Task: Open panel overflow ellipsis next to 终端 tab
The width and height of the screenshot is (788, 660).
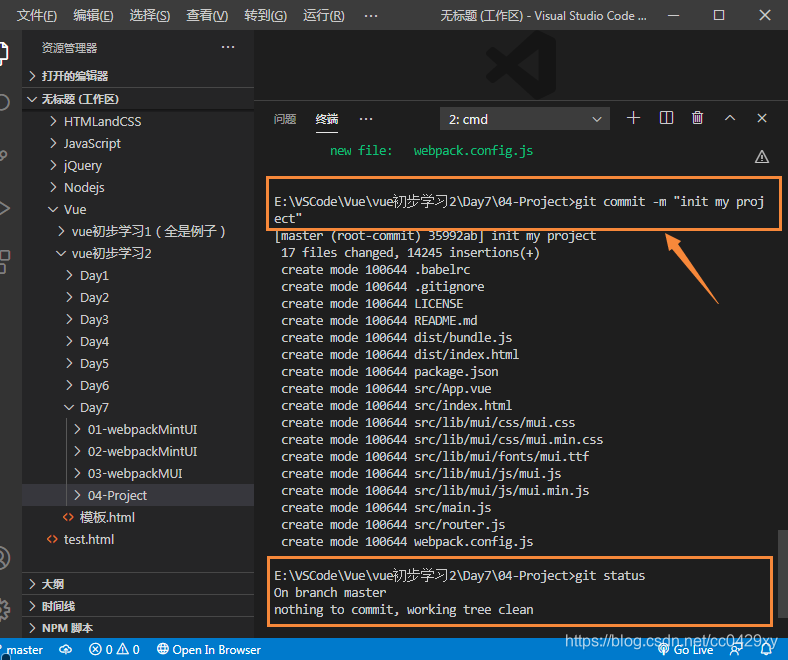Action: 366,119
